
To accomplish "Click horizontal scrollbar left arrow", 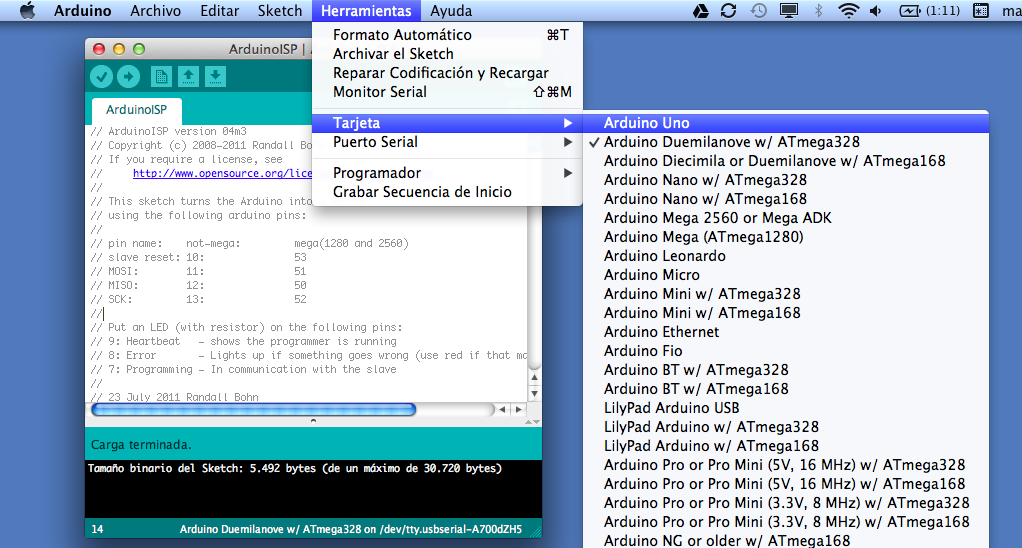I will (x=502, y=409).
